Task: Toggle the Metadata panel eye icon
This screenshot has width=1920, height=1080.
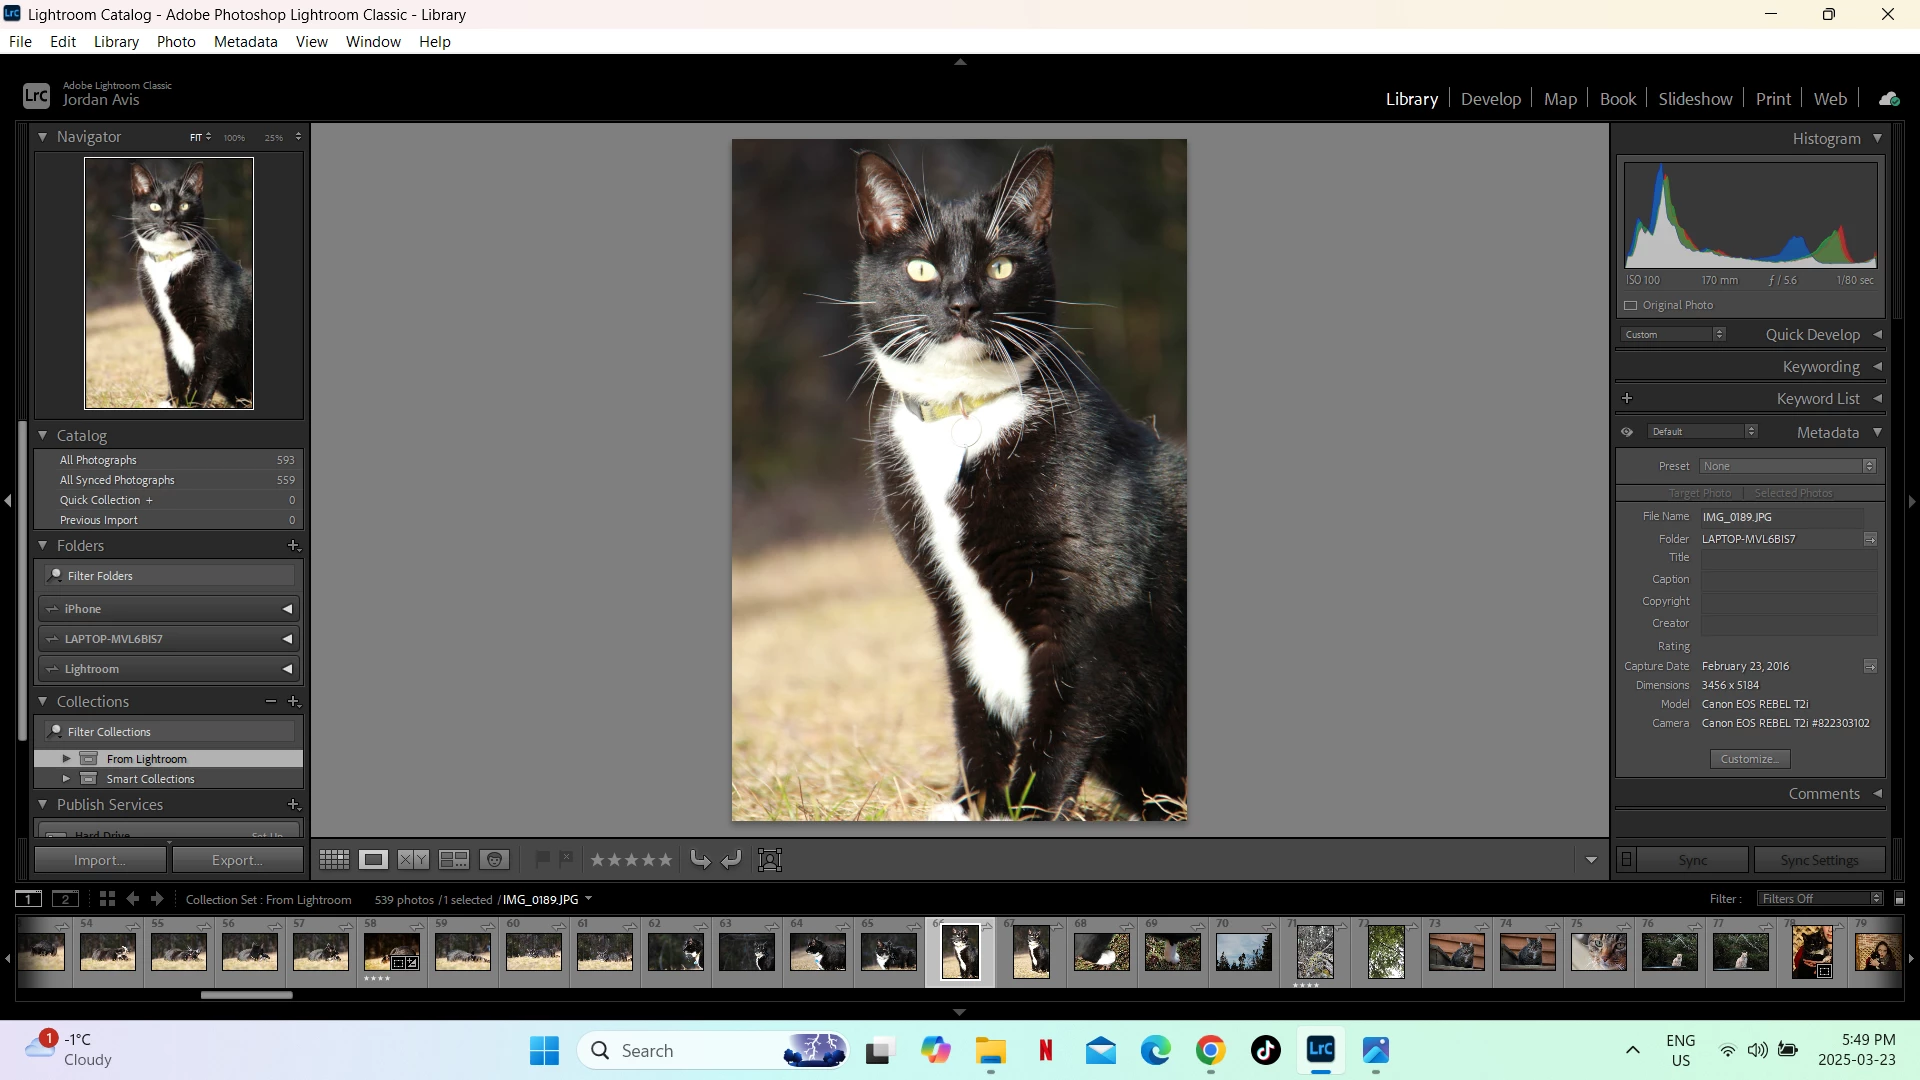Action: pos(1627,433)
